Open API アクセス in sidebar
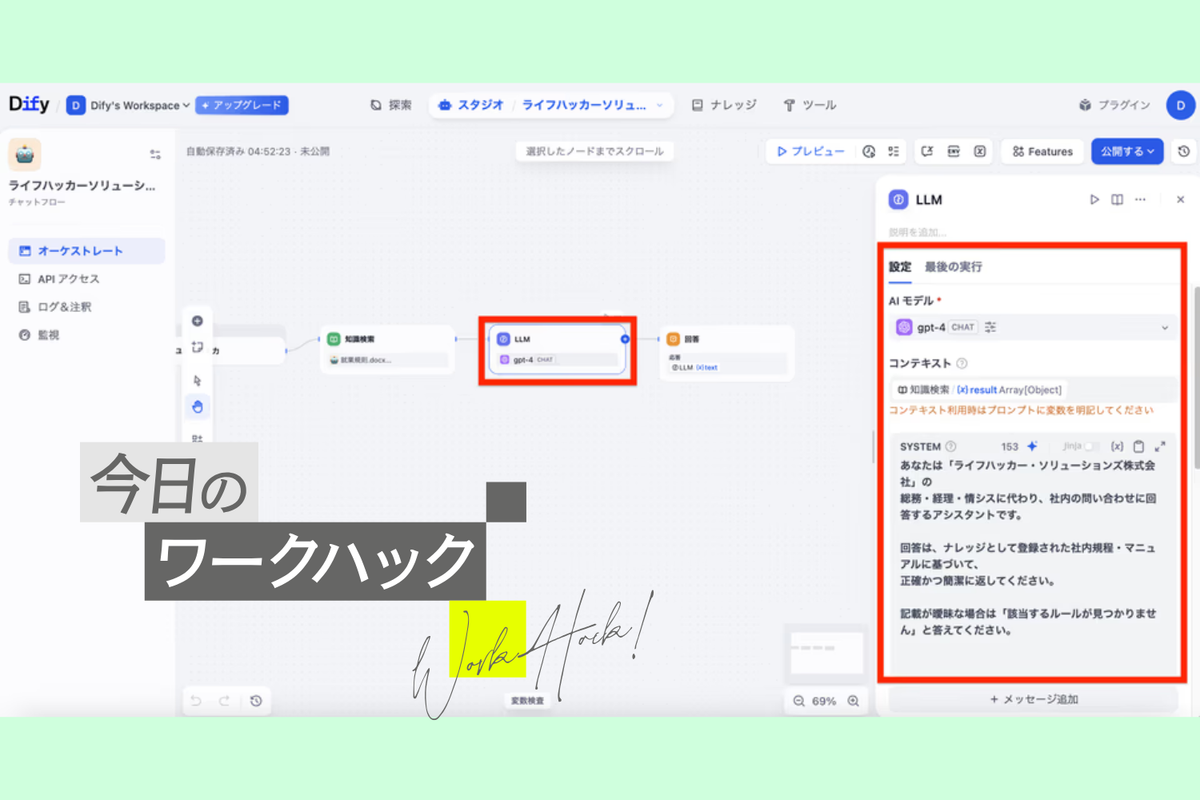1200x800 pixels. [x=68, y=279]
